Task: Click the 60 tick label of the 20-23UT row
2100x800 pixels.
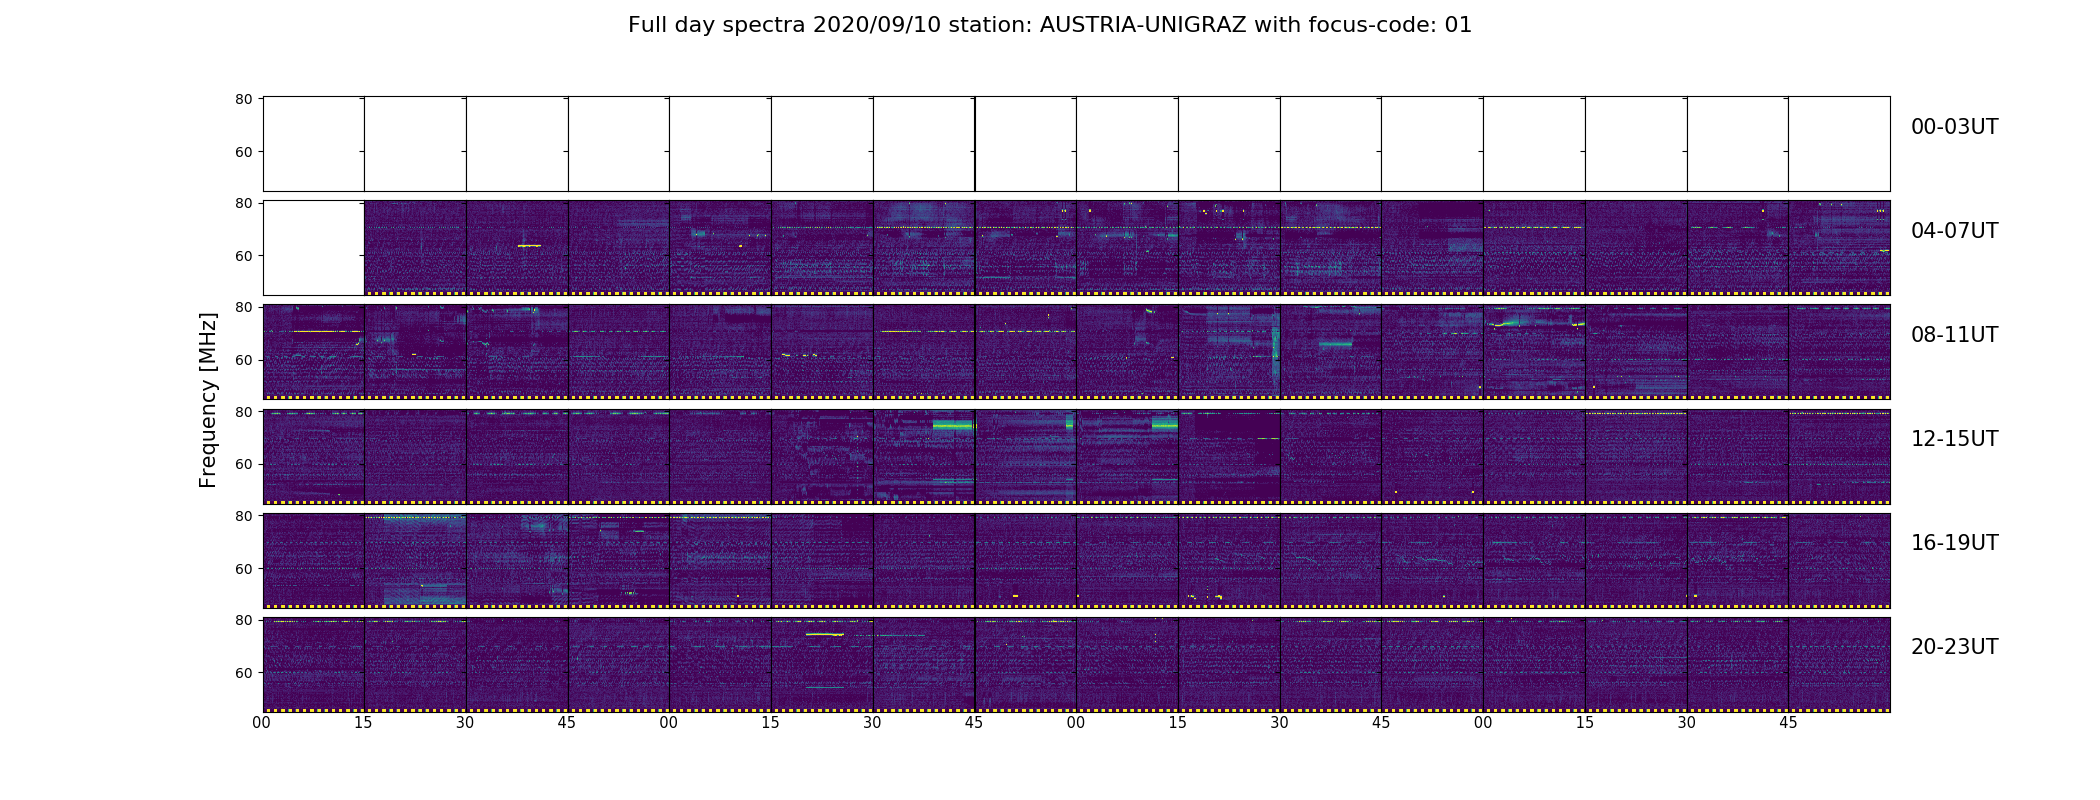Action: click(243, 673)
